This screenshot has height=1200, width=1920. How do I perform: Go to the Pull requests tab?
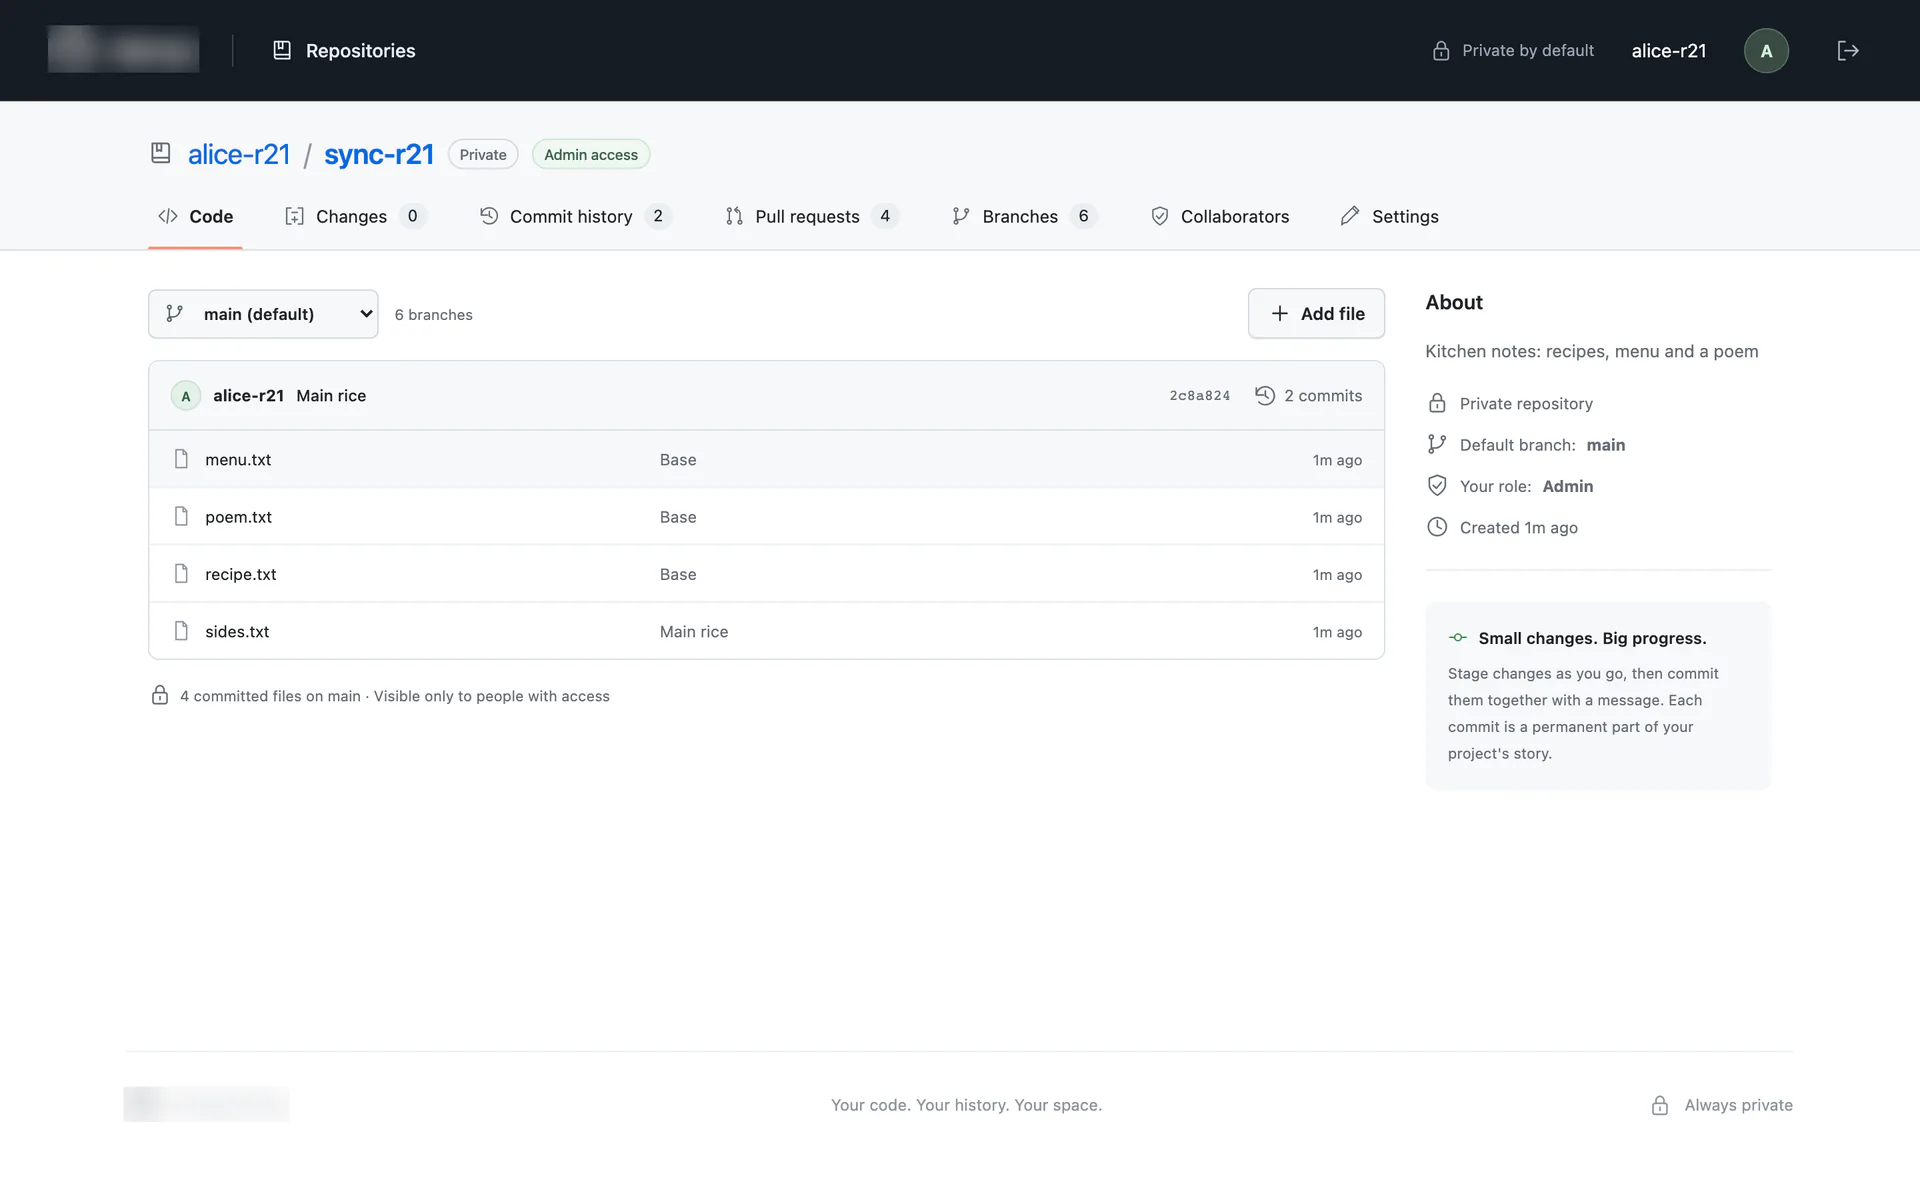click(811, 216)
